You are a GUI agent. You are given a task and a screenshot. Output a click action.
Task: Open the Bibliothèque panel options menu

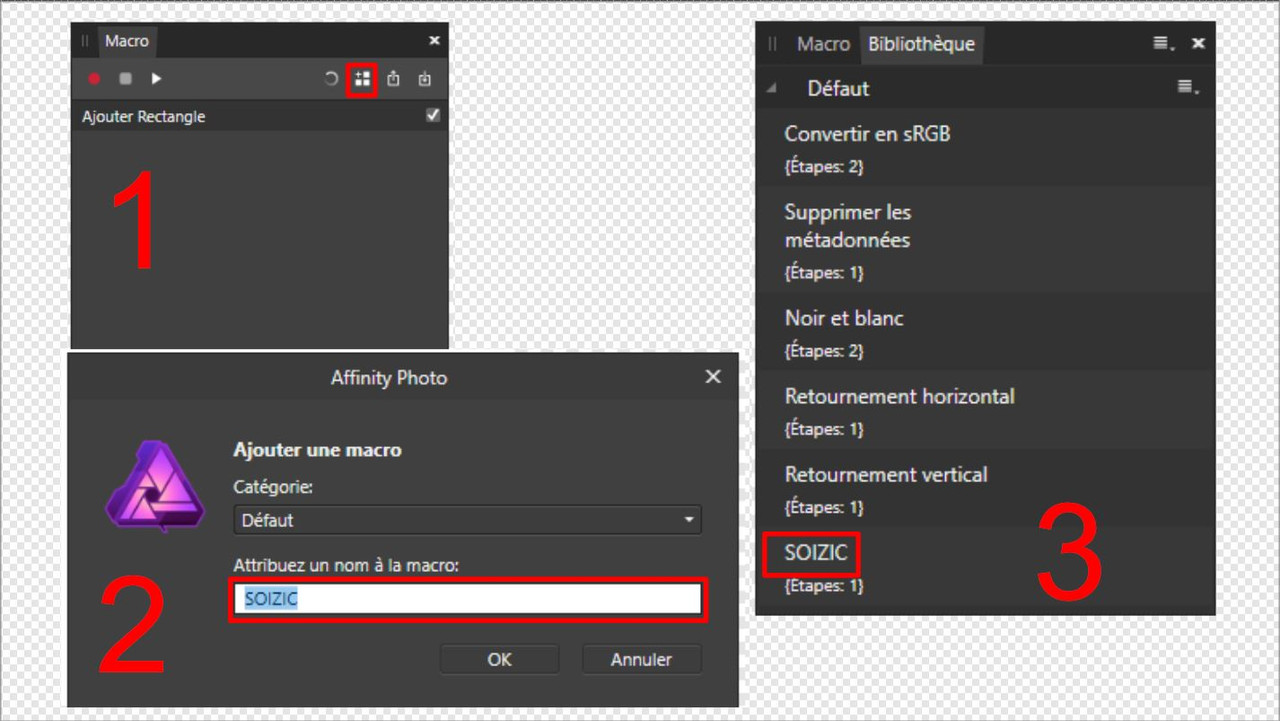click(x=1163, y=44)
